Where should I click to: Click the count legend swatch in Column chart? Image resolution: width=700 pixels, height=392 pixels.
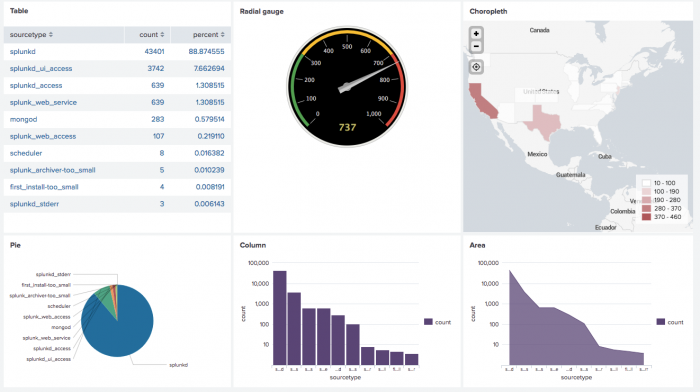[x=428, y=322]
